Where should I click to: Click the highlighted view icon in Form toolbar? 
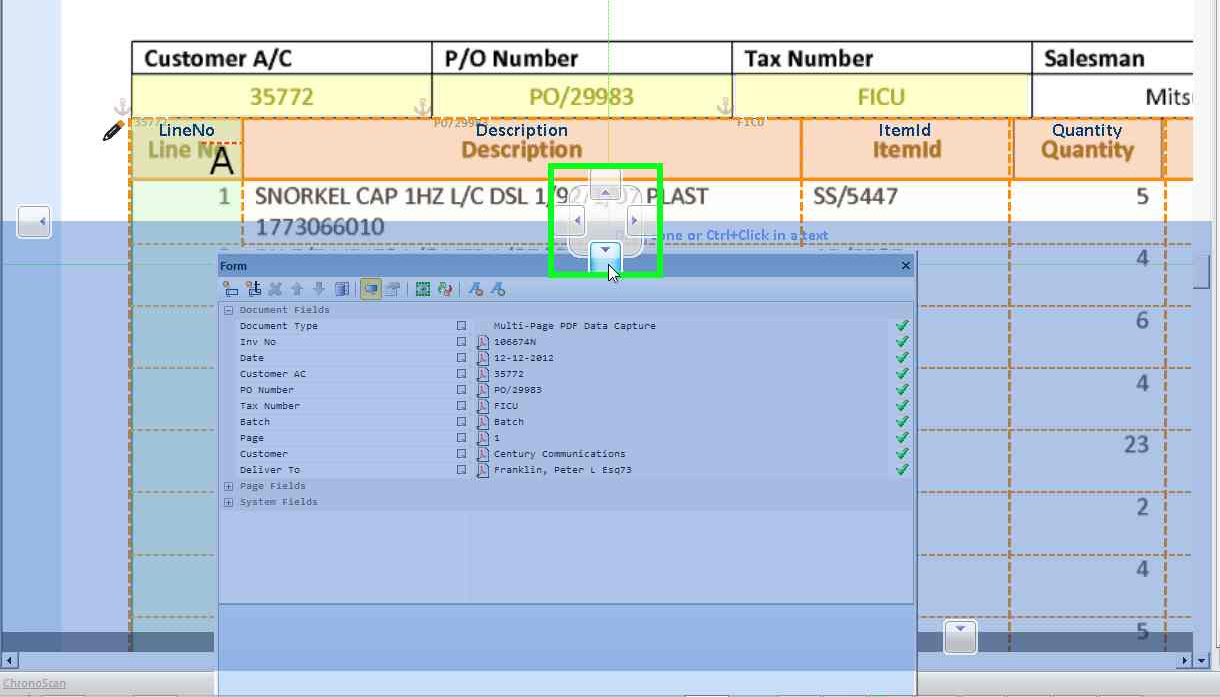(x=370, y=289)
